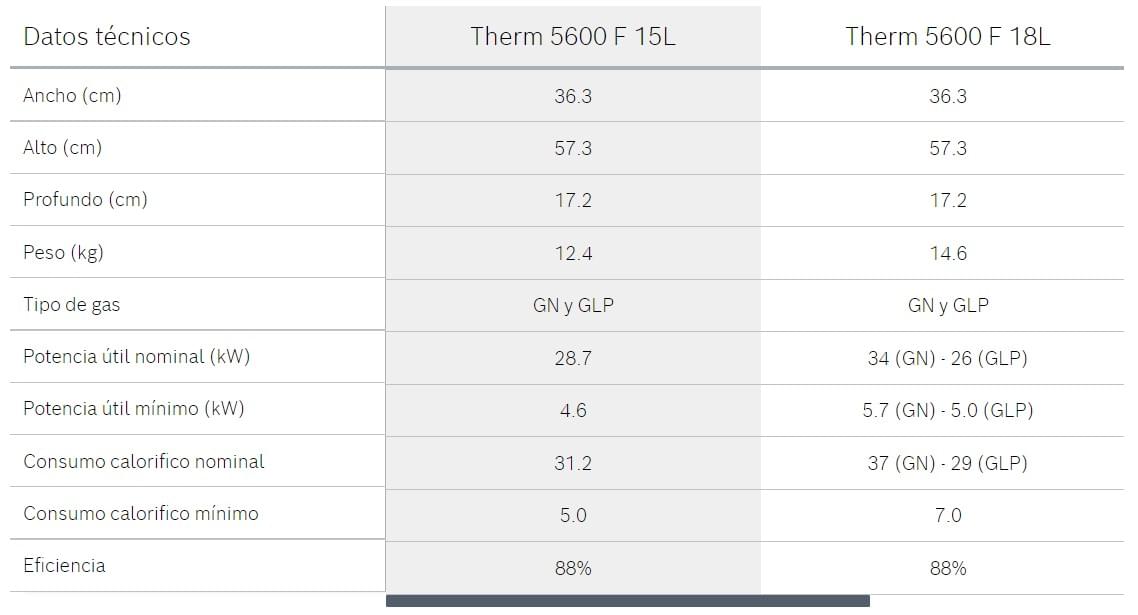Select the Consumo calorifico mínimo label
1138x615 pixels.
coord(141,514)
